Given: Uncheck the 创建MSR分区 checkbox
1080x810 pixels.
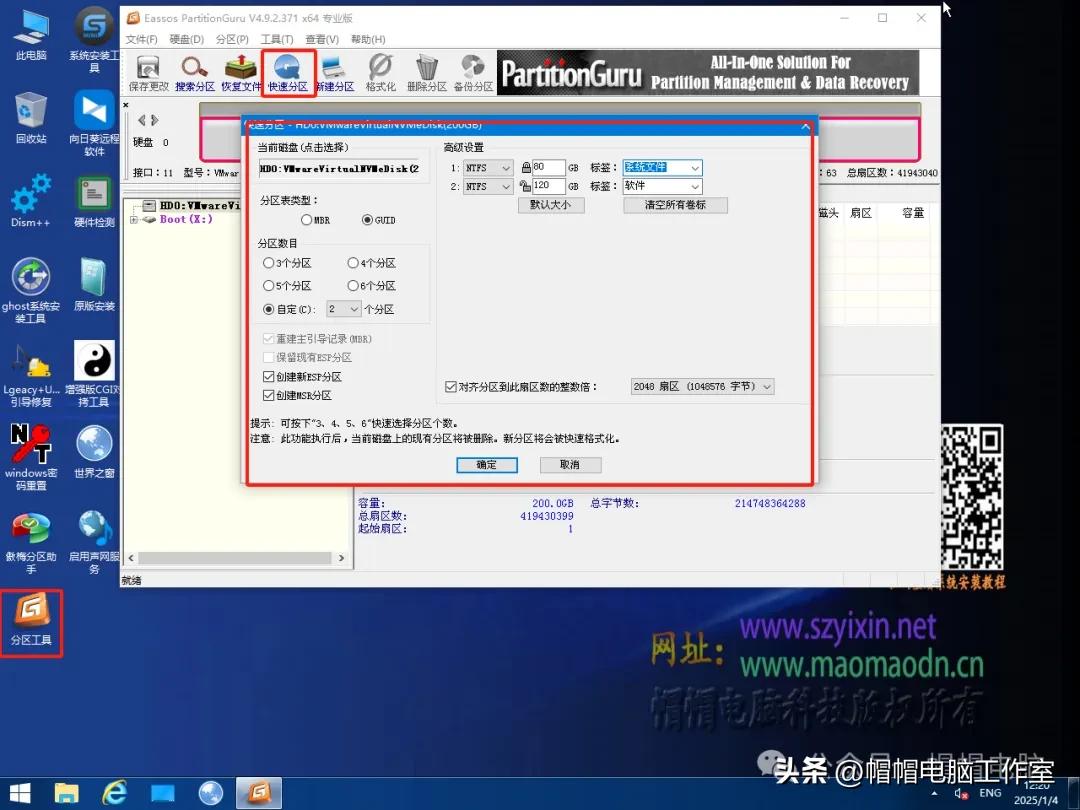Looking at the screenshot, I should 268,395.
